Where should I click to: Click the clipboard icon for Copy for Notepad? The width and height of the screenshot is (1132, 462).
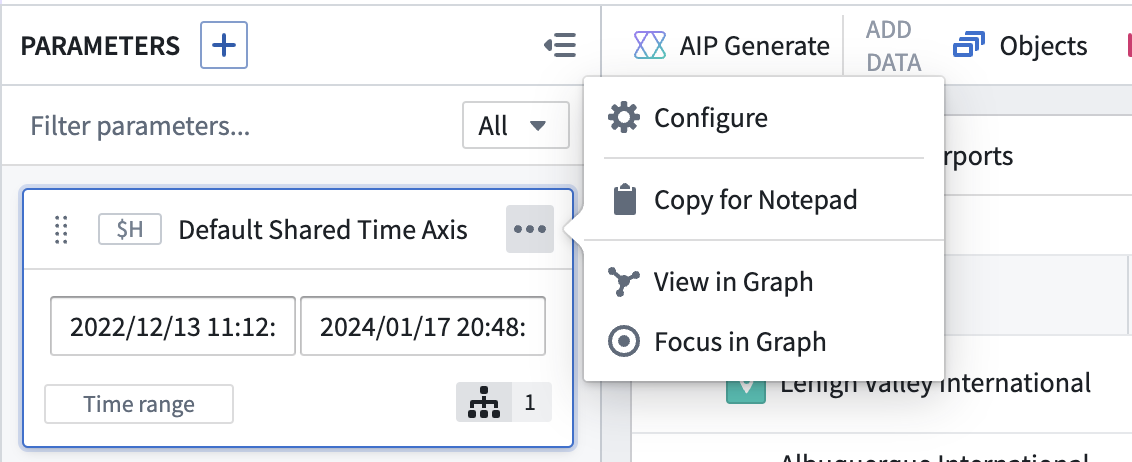[625, 199]
